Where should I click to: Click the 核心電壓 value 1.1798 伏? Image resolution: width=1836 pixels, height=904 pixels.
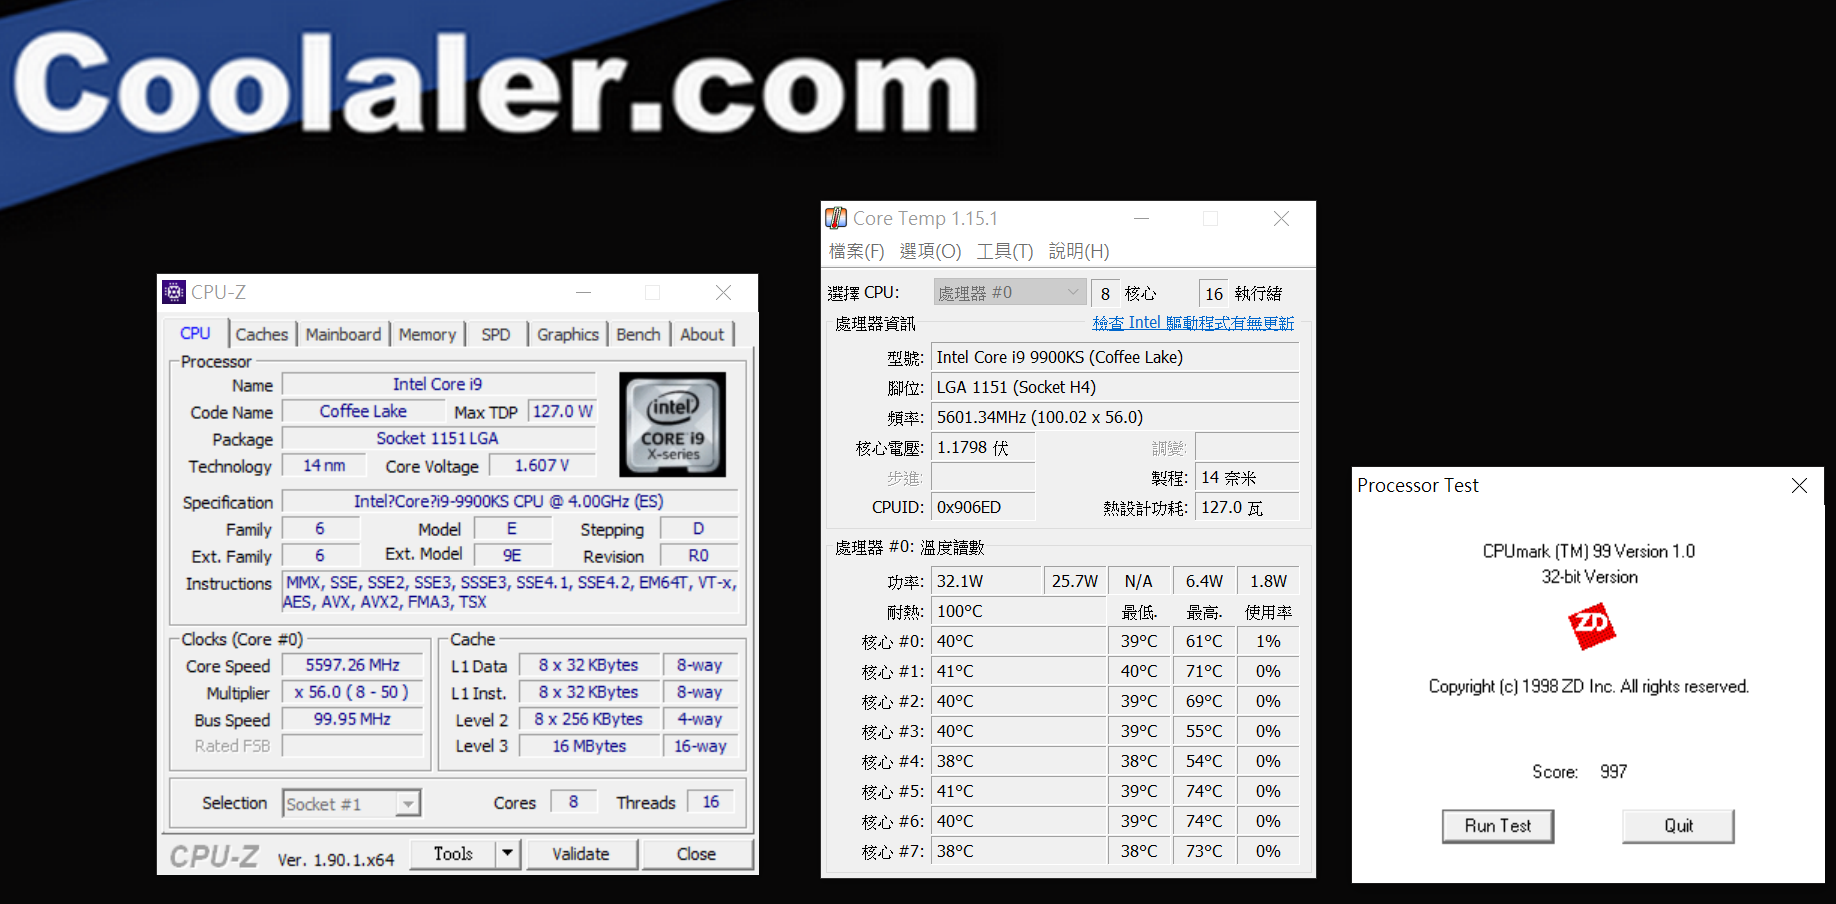pos(982,448)
